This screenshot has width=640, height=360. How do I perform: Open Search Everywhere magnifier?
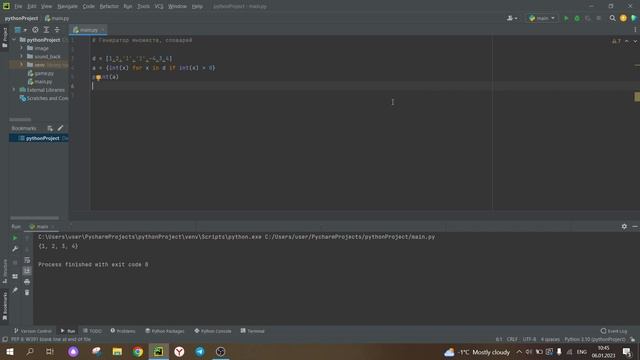(x=612, y=18)
